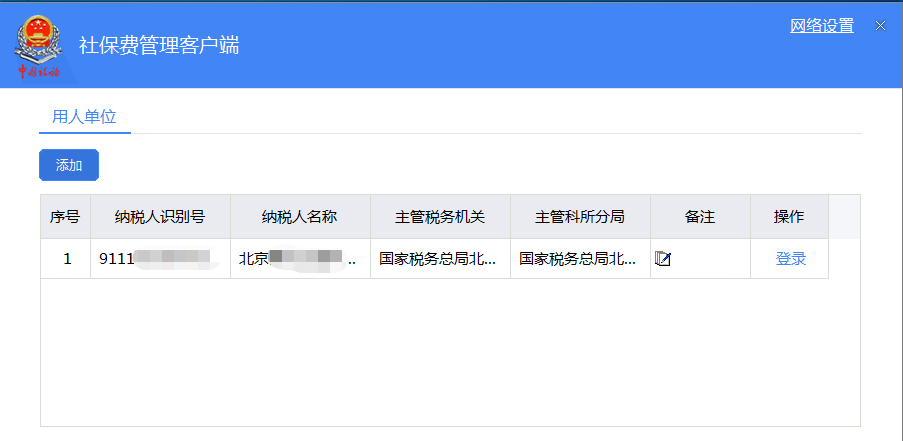Select the 序号 column header
This screenshot has width=903, height=441.
tap(65, 216)
